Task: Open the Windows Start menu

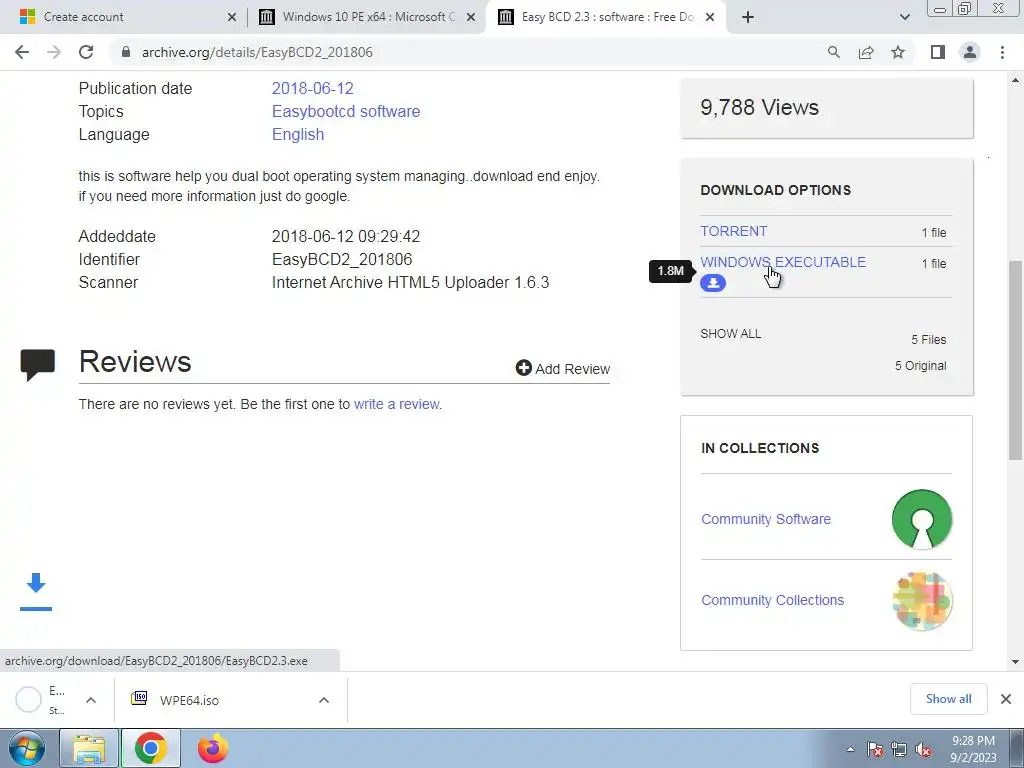Action: pyautogui.click(x=27, y=748)
